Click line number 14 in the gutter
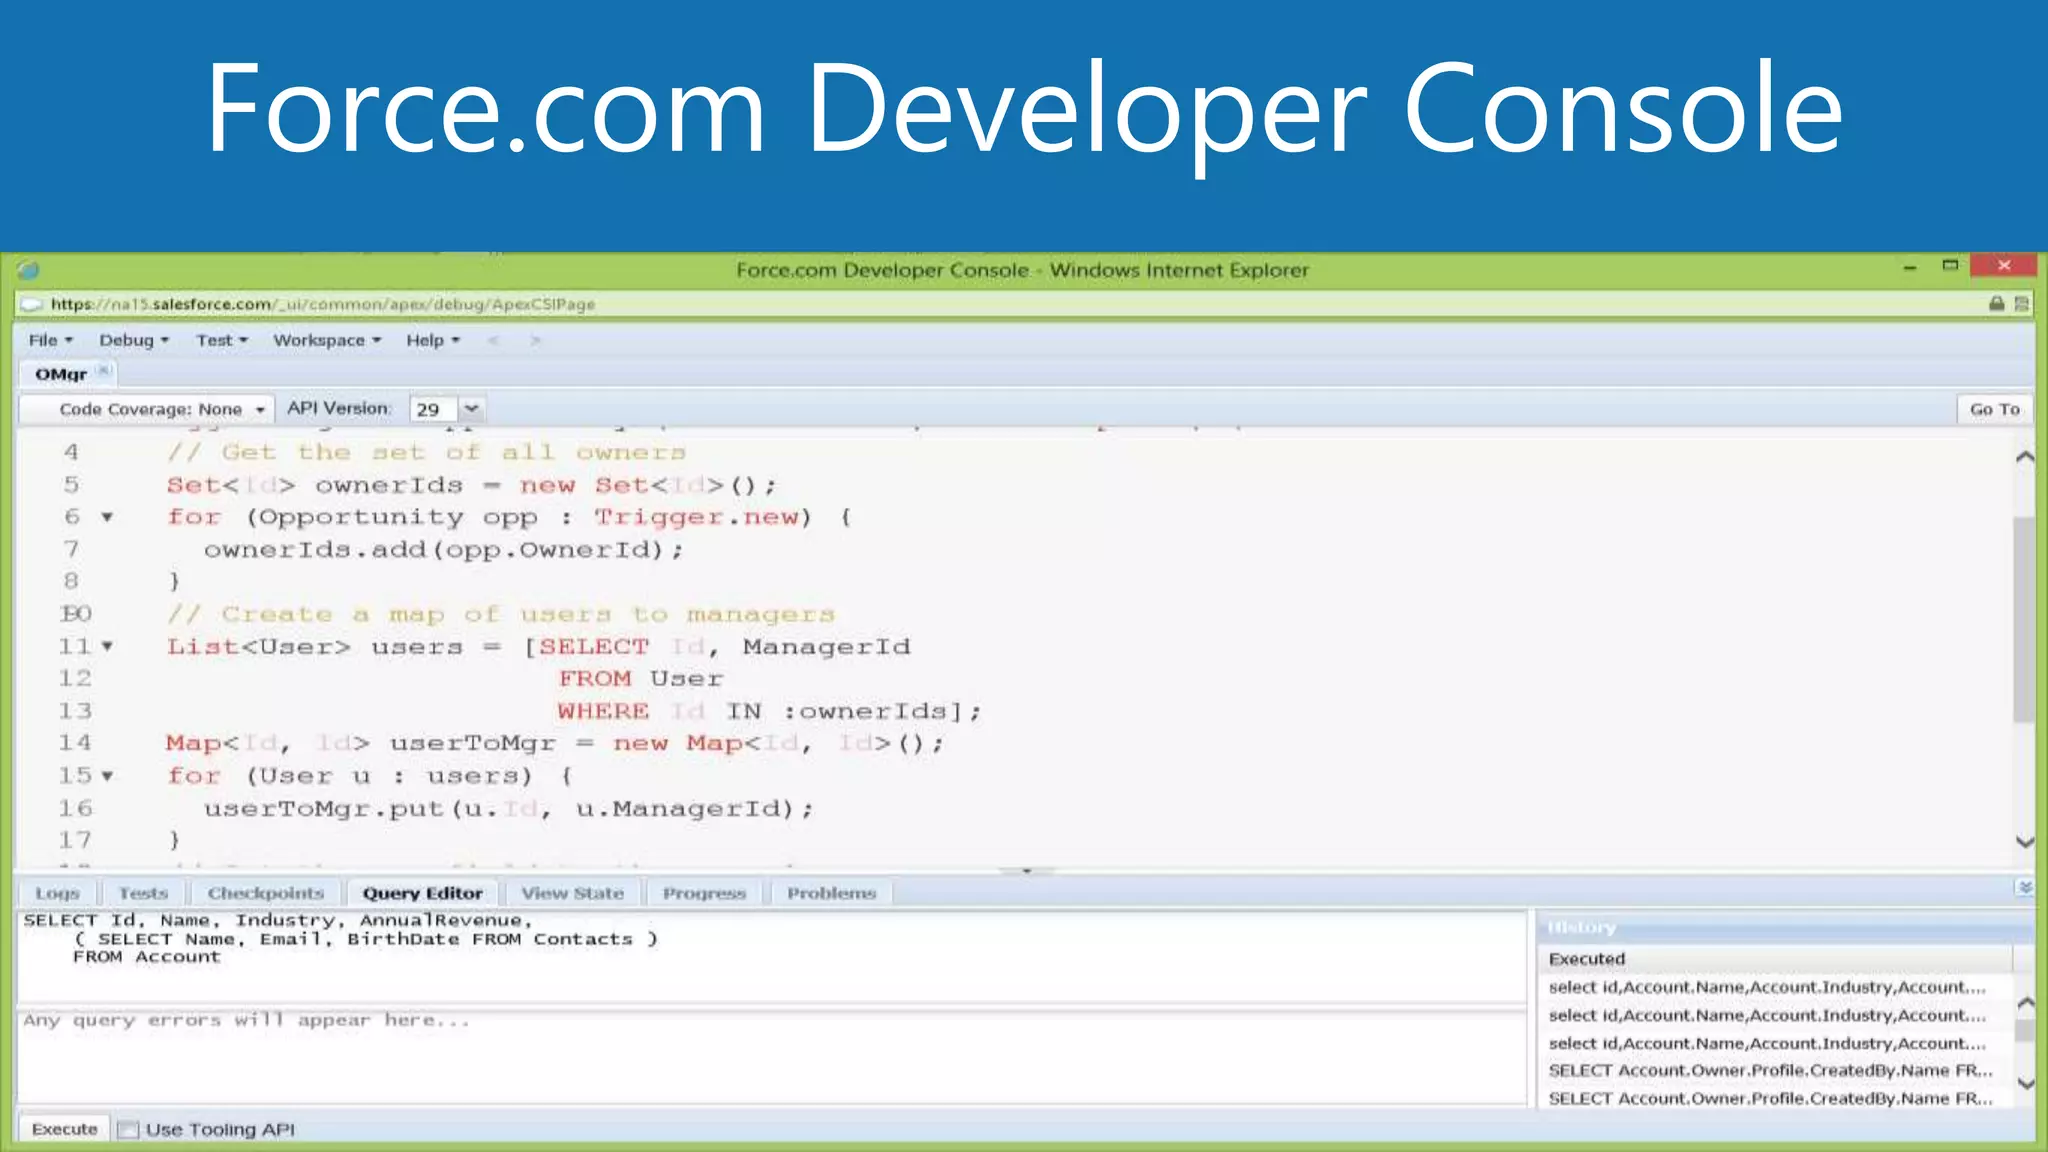 (x=74, y=743)
